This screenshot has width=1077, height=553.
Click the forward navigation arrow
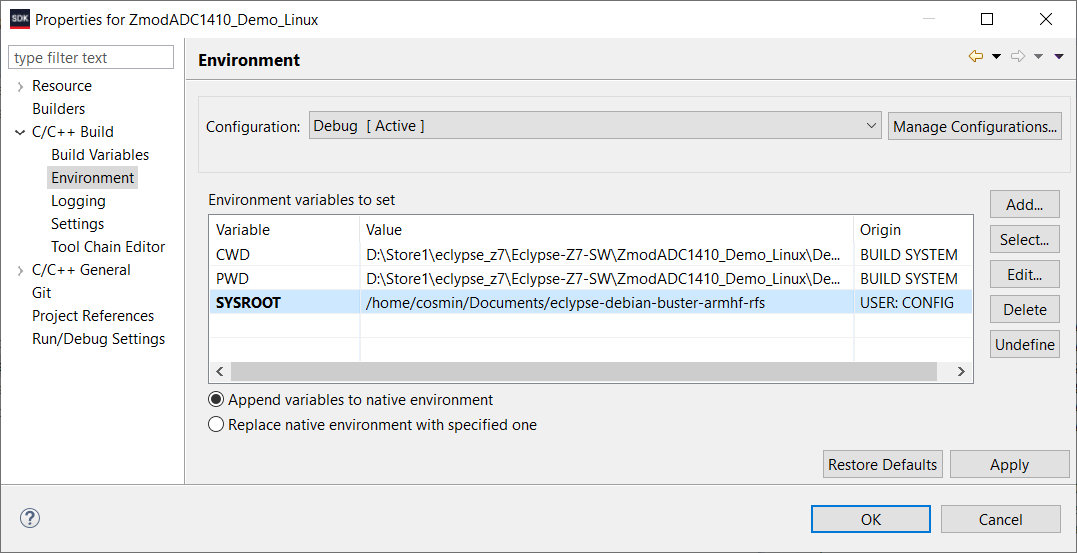click(1018, 57)
